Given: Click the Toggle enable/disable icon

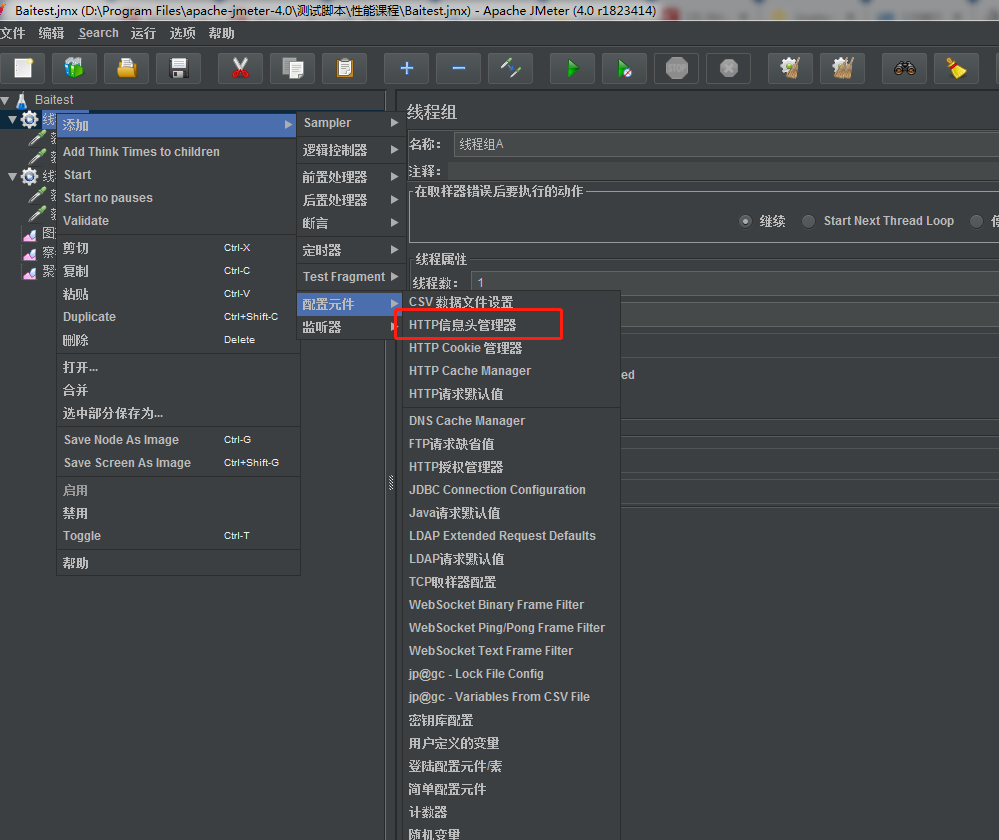Looking at the screenshot, I should pyautogui.click(x=511, y=68).
